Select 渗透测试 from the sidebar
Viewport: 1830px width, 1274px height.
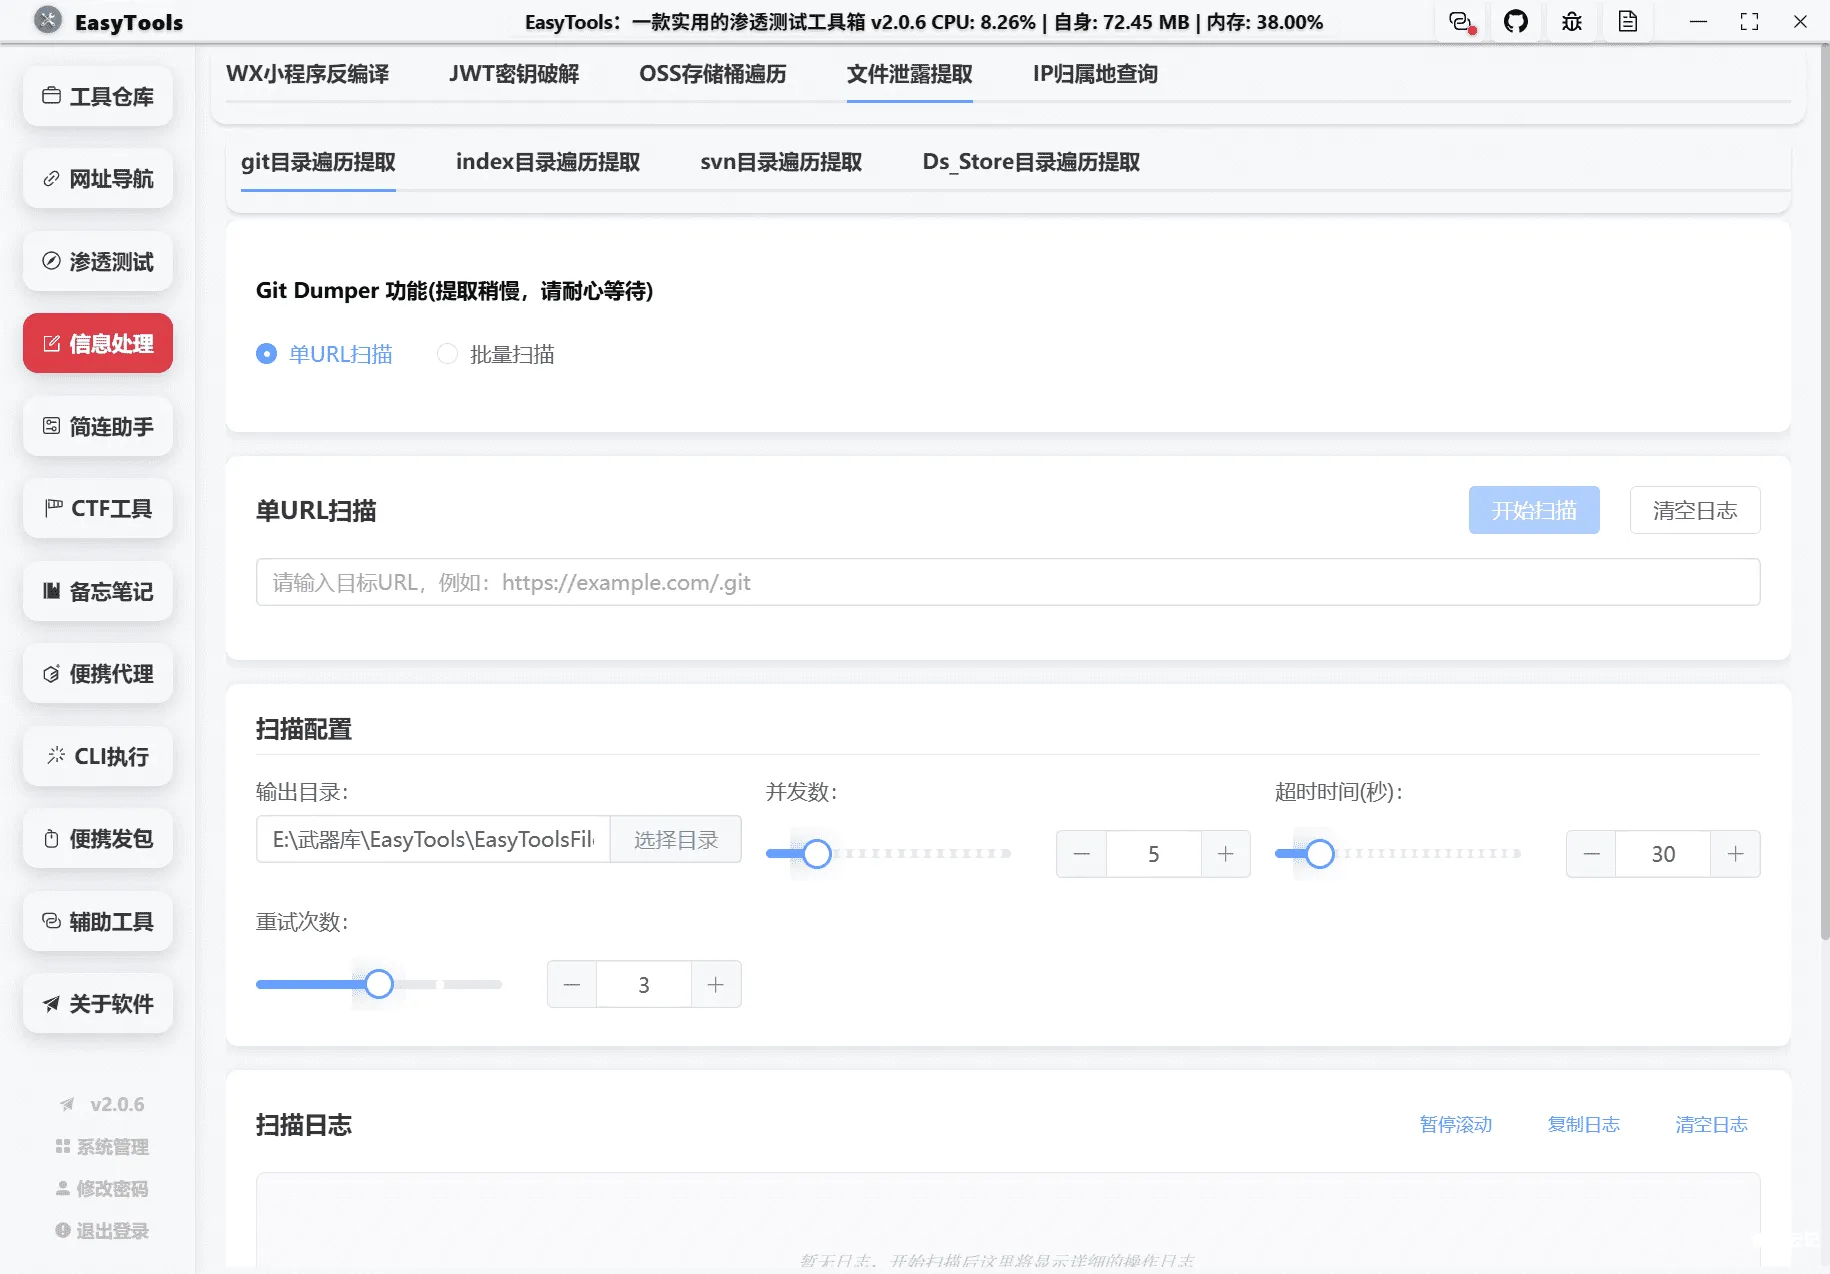pos(97,261)
